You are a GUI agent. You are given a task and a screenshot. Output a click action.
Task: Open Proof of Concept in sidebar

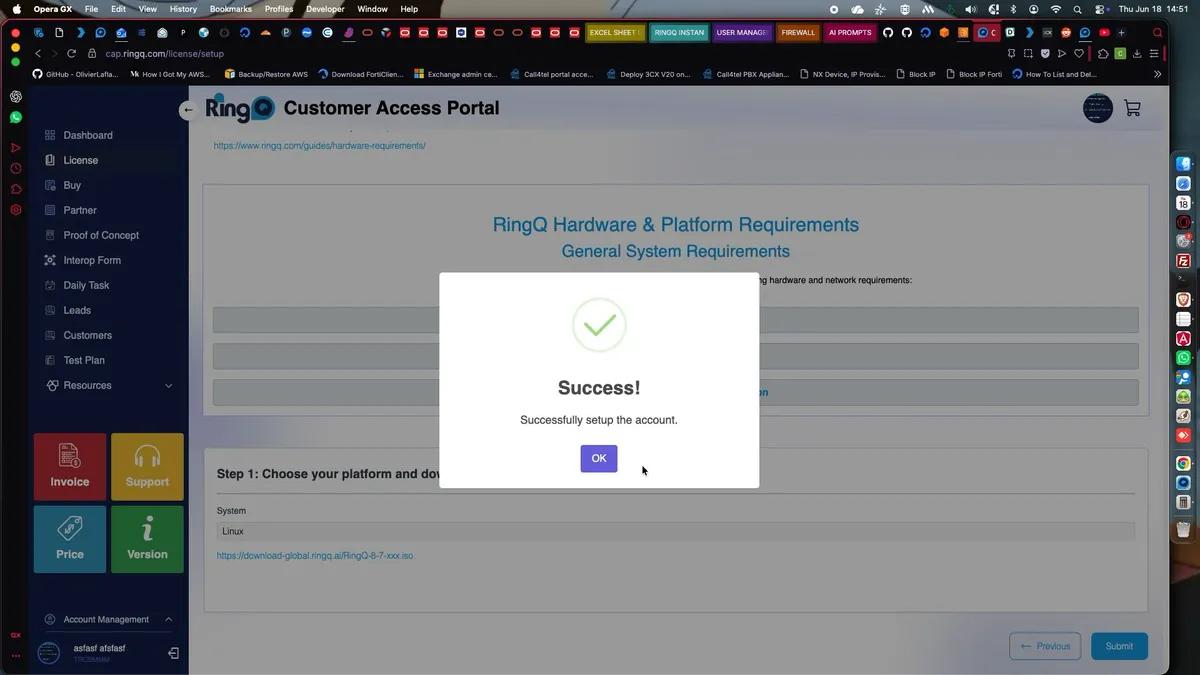point(101,235)
